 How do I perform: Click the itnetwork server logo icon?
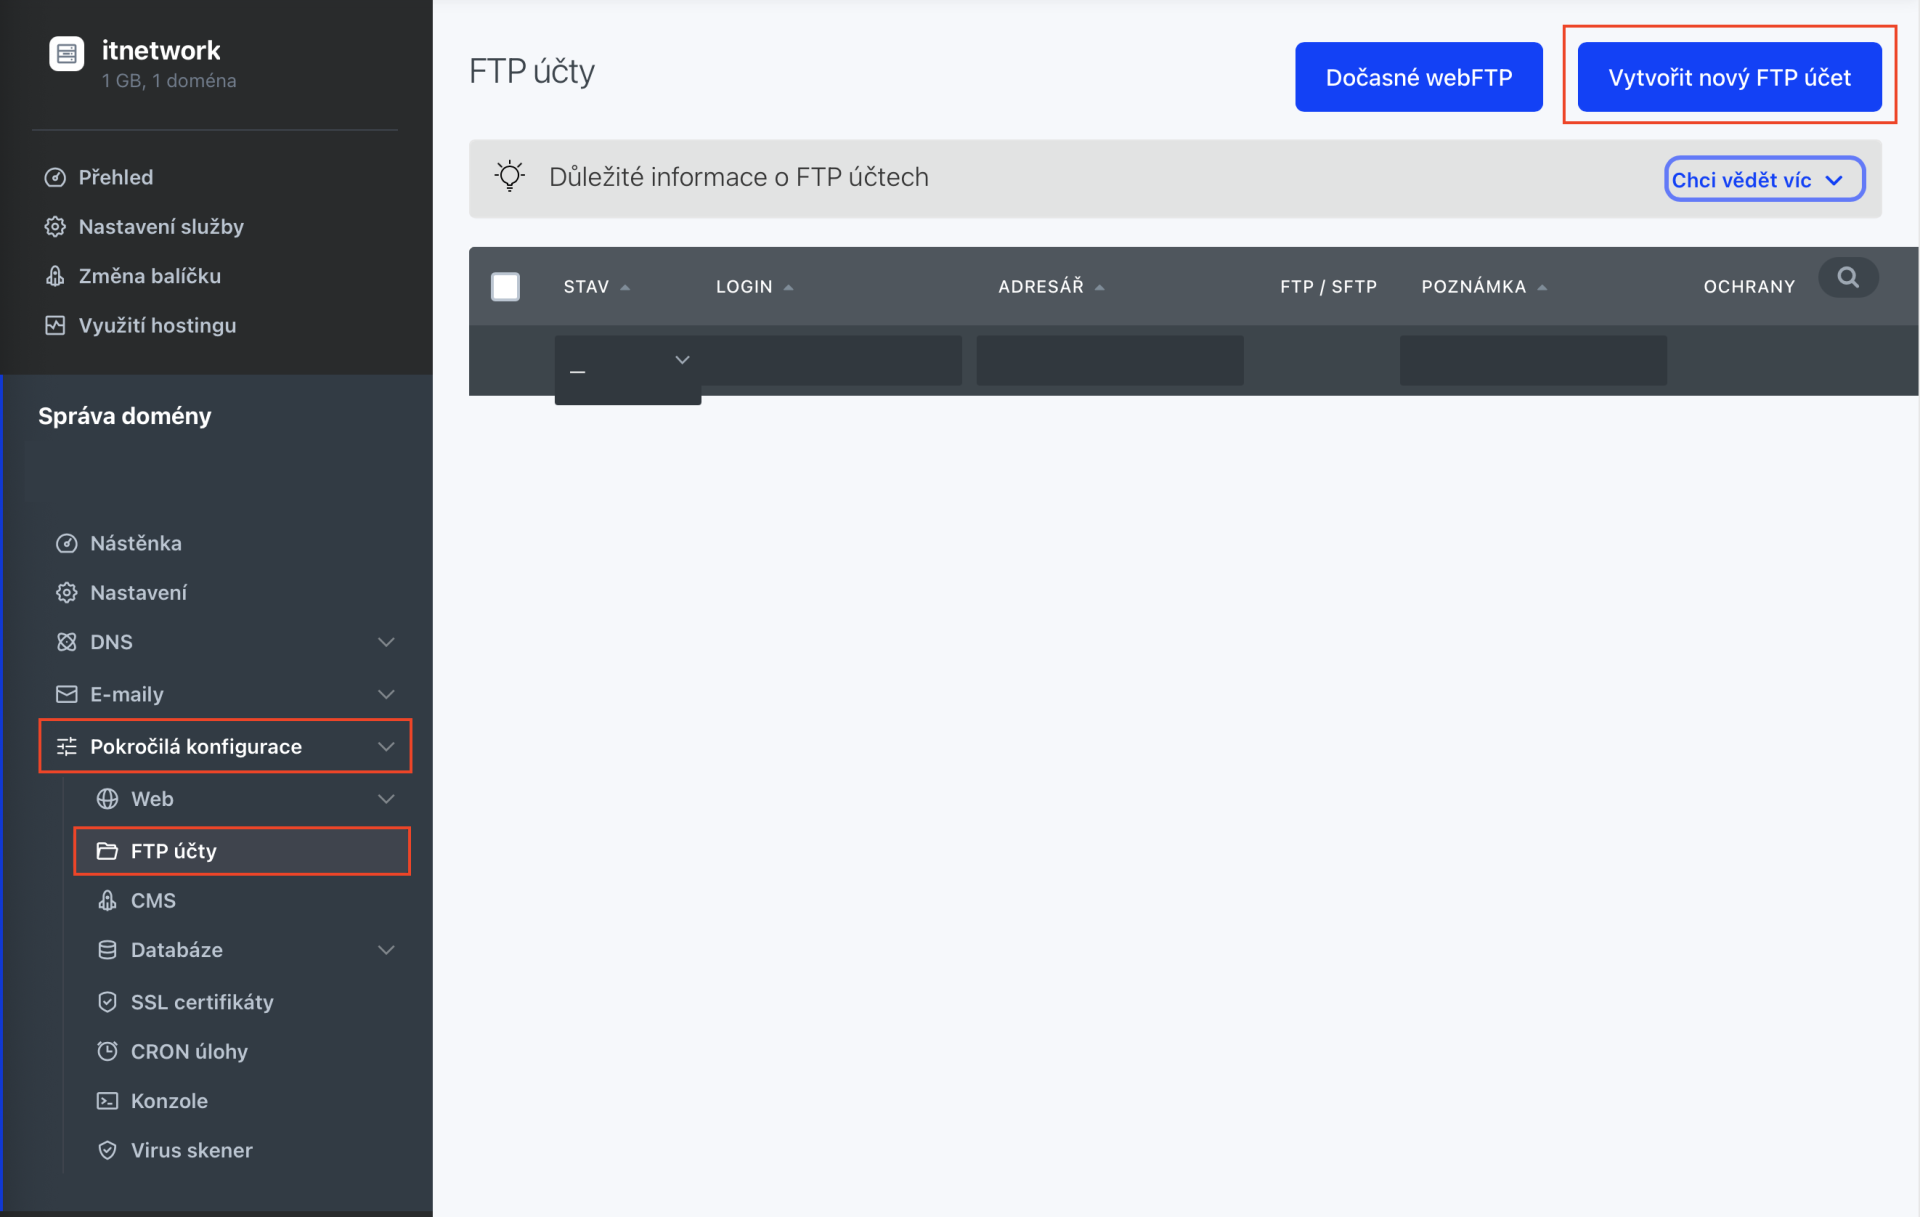tap(66, 54)
